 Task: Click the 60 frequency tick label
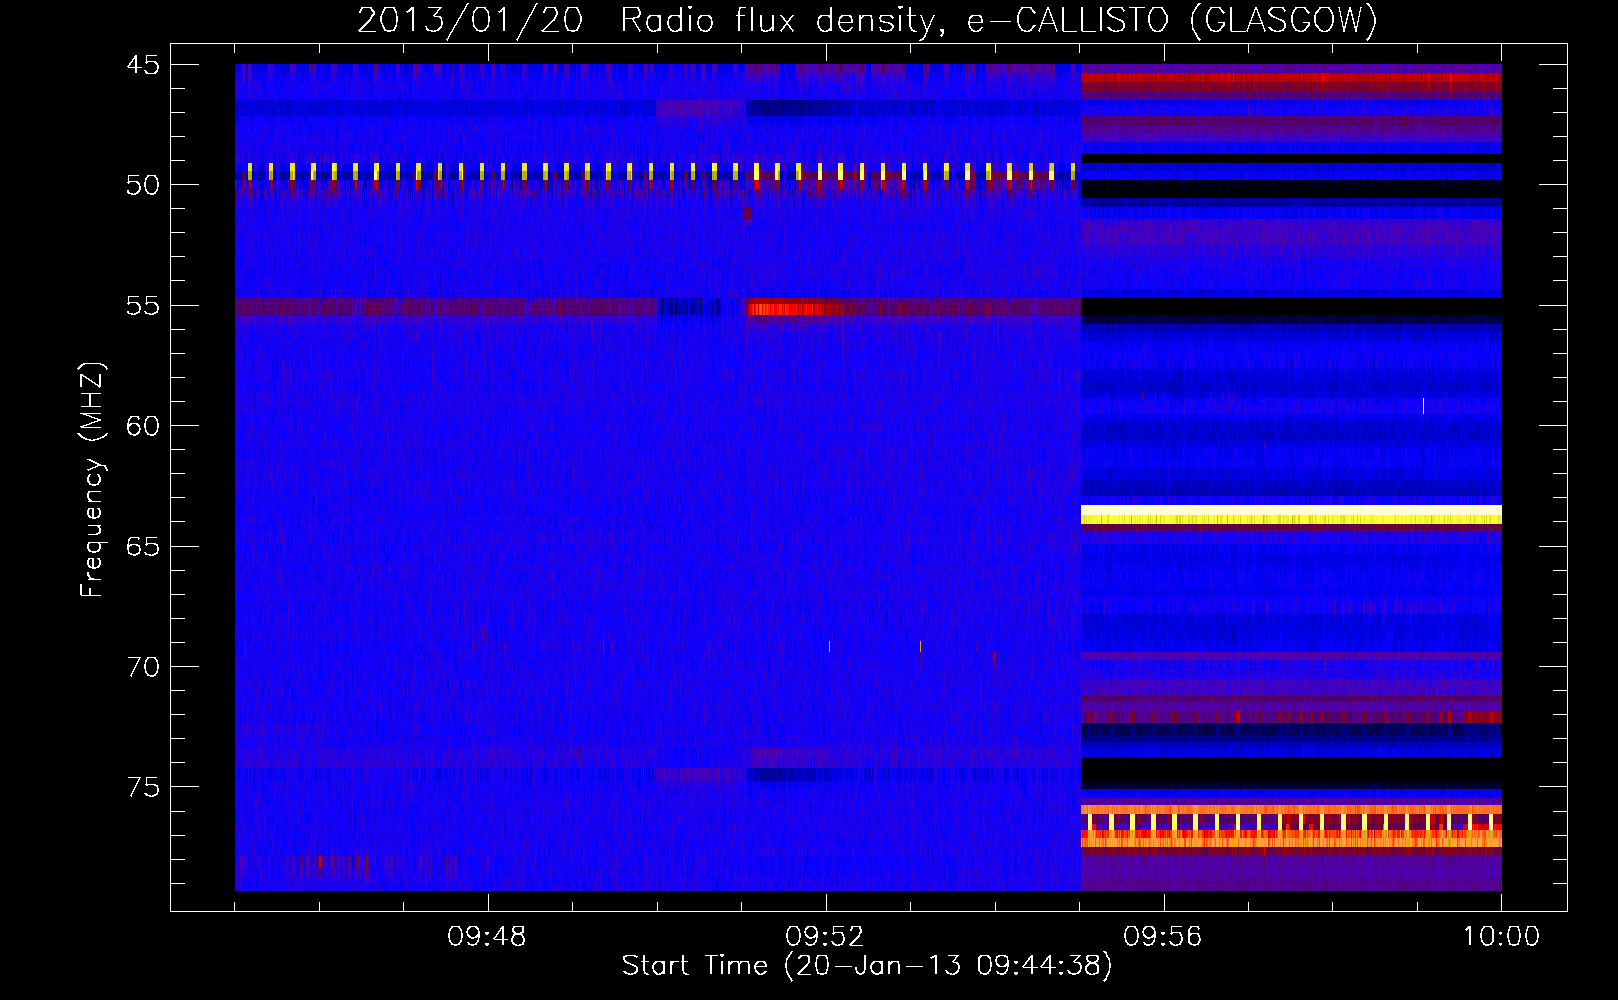143,426
